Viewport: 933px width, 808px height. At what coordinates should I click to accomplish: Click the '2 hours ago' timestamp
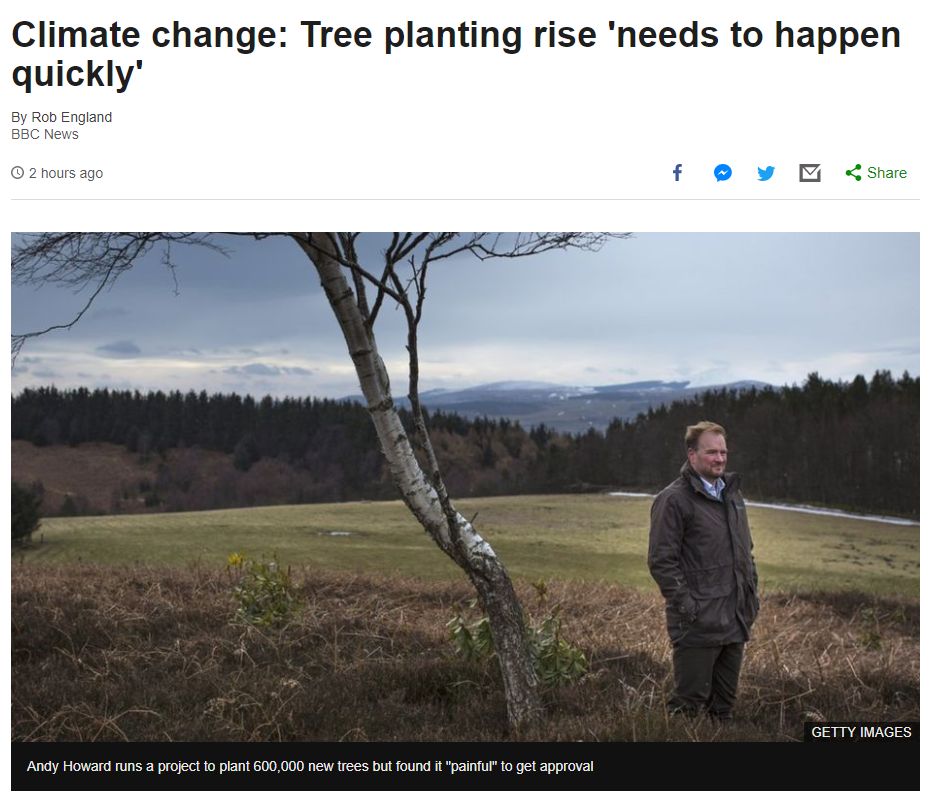click(64, 172)
